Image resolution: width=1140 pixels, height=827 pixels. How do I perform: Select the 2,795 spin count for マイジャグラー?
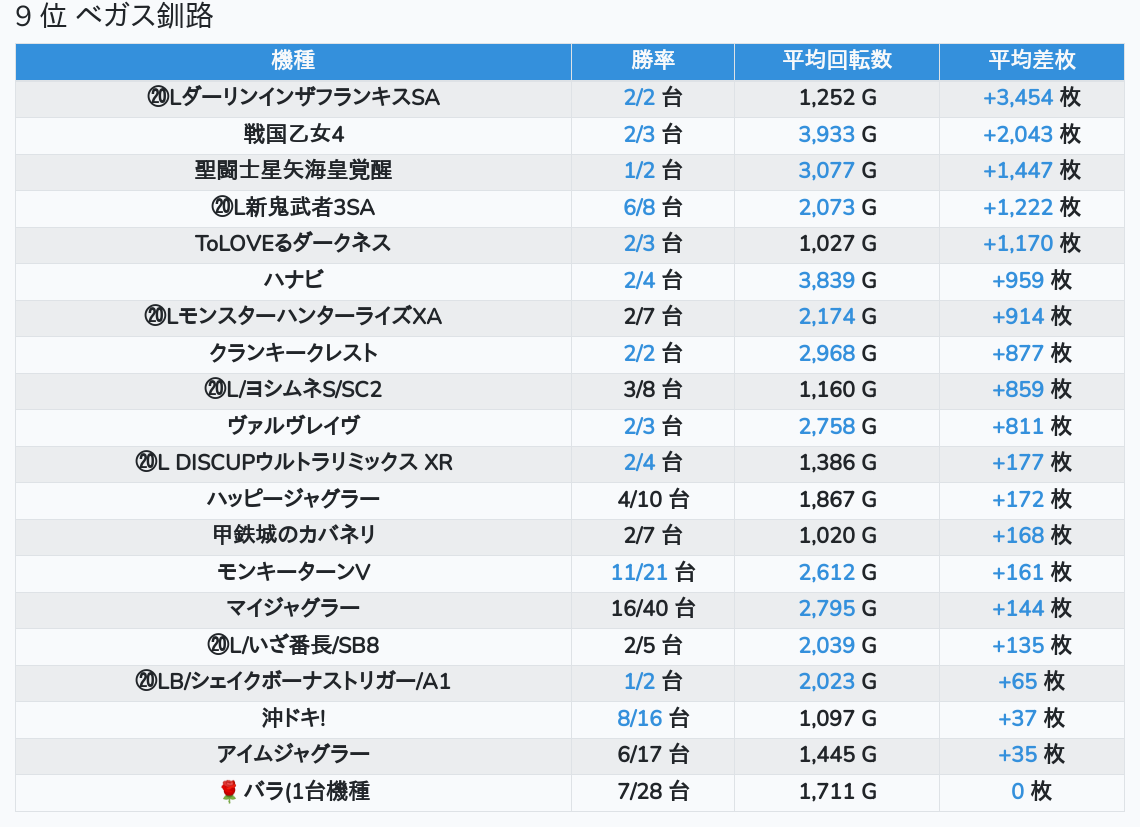point(826,608)
